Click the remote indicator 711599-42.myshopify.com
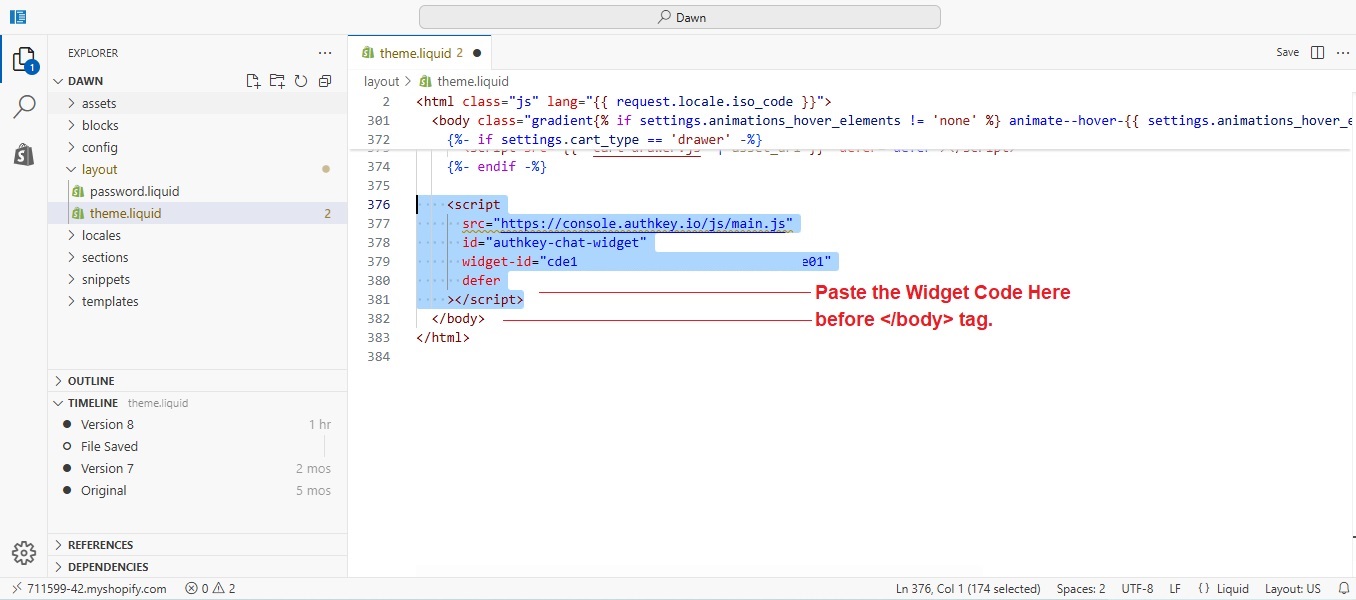The height and width of the screenshot is (600, 1356). [x=89, y=589]
